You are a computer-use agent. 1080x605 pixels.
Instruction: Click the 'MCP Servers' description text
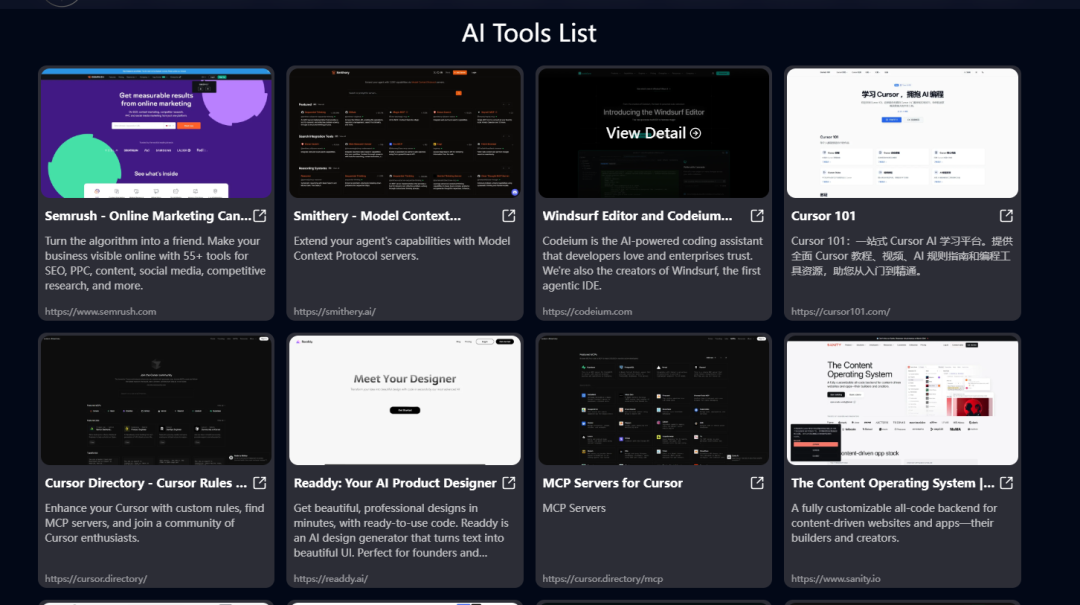pos(574,508)
